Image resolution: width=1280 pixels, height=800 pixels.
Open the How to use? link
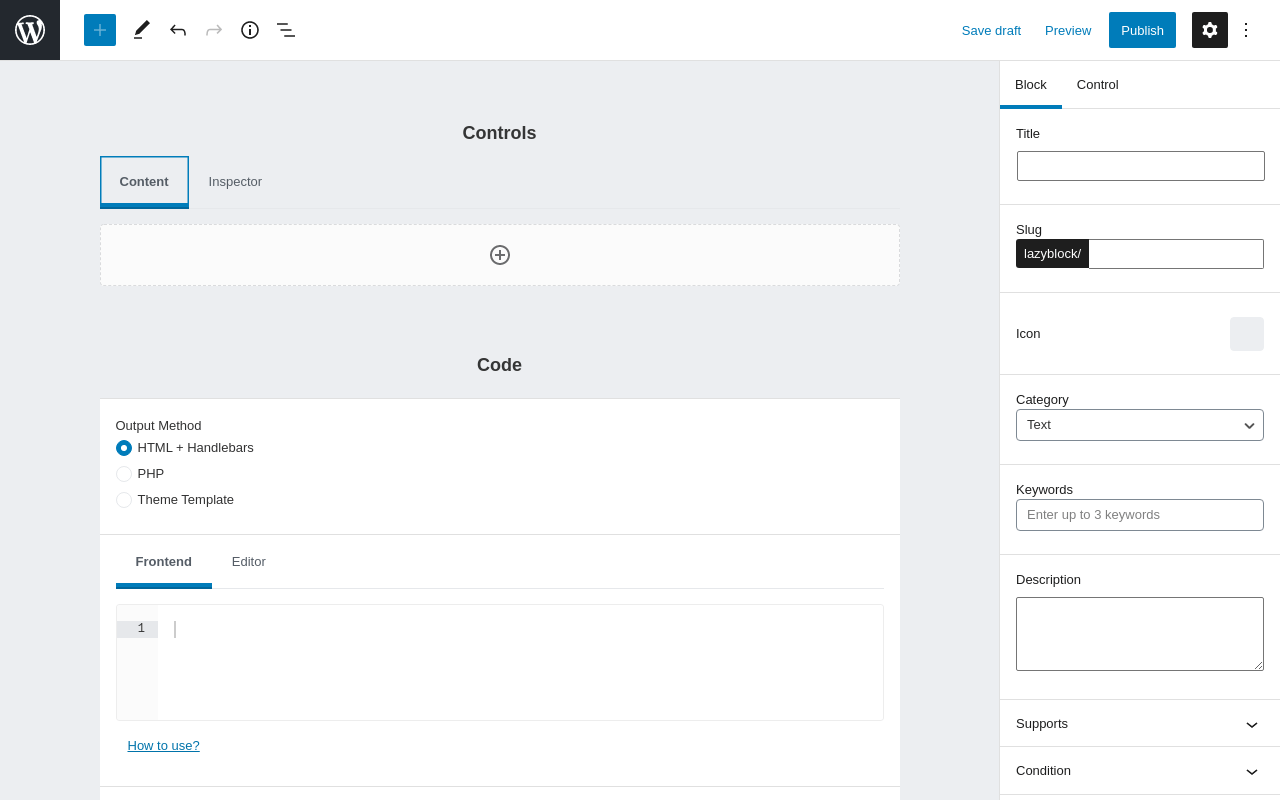click(164, 746)
